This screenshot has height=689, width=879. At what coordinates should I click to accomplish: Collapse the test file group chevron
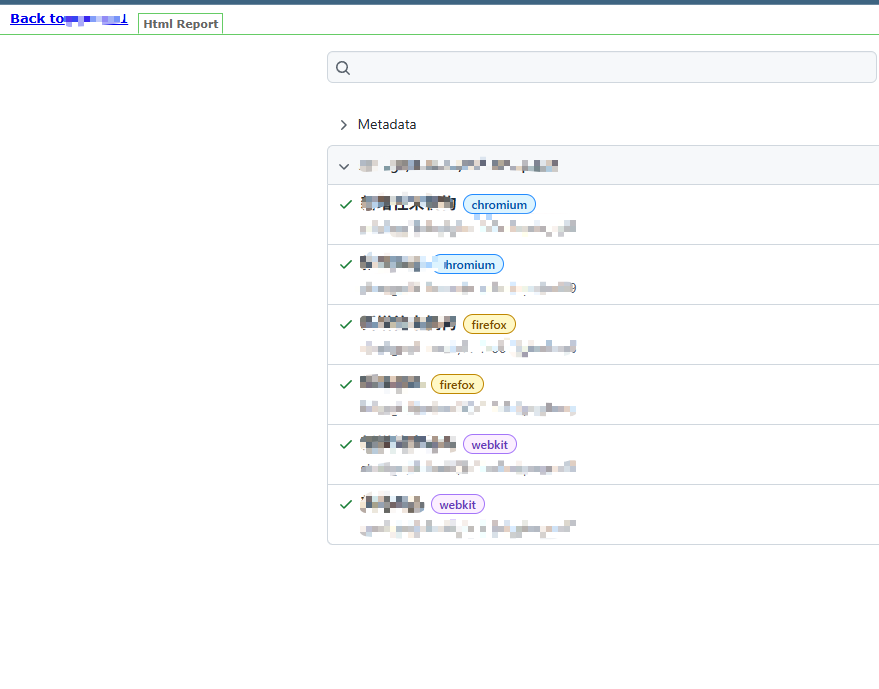pos(344,167)
